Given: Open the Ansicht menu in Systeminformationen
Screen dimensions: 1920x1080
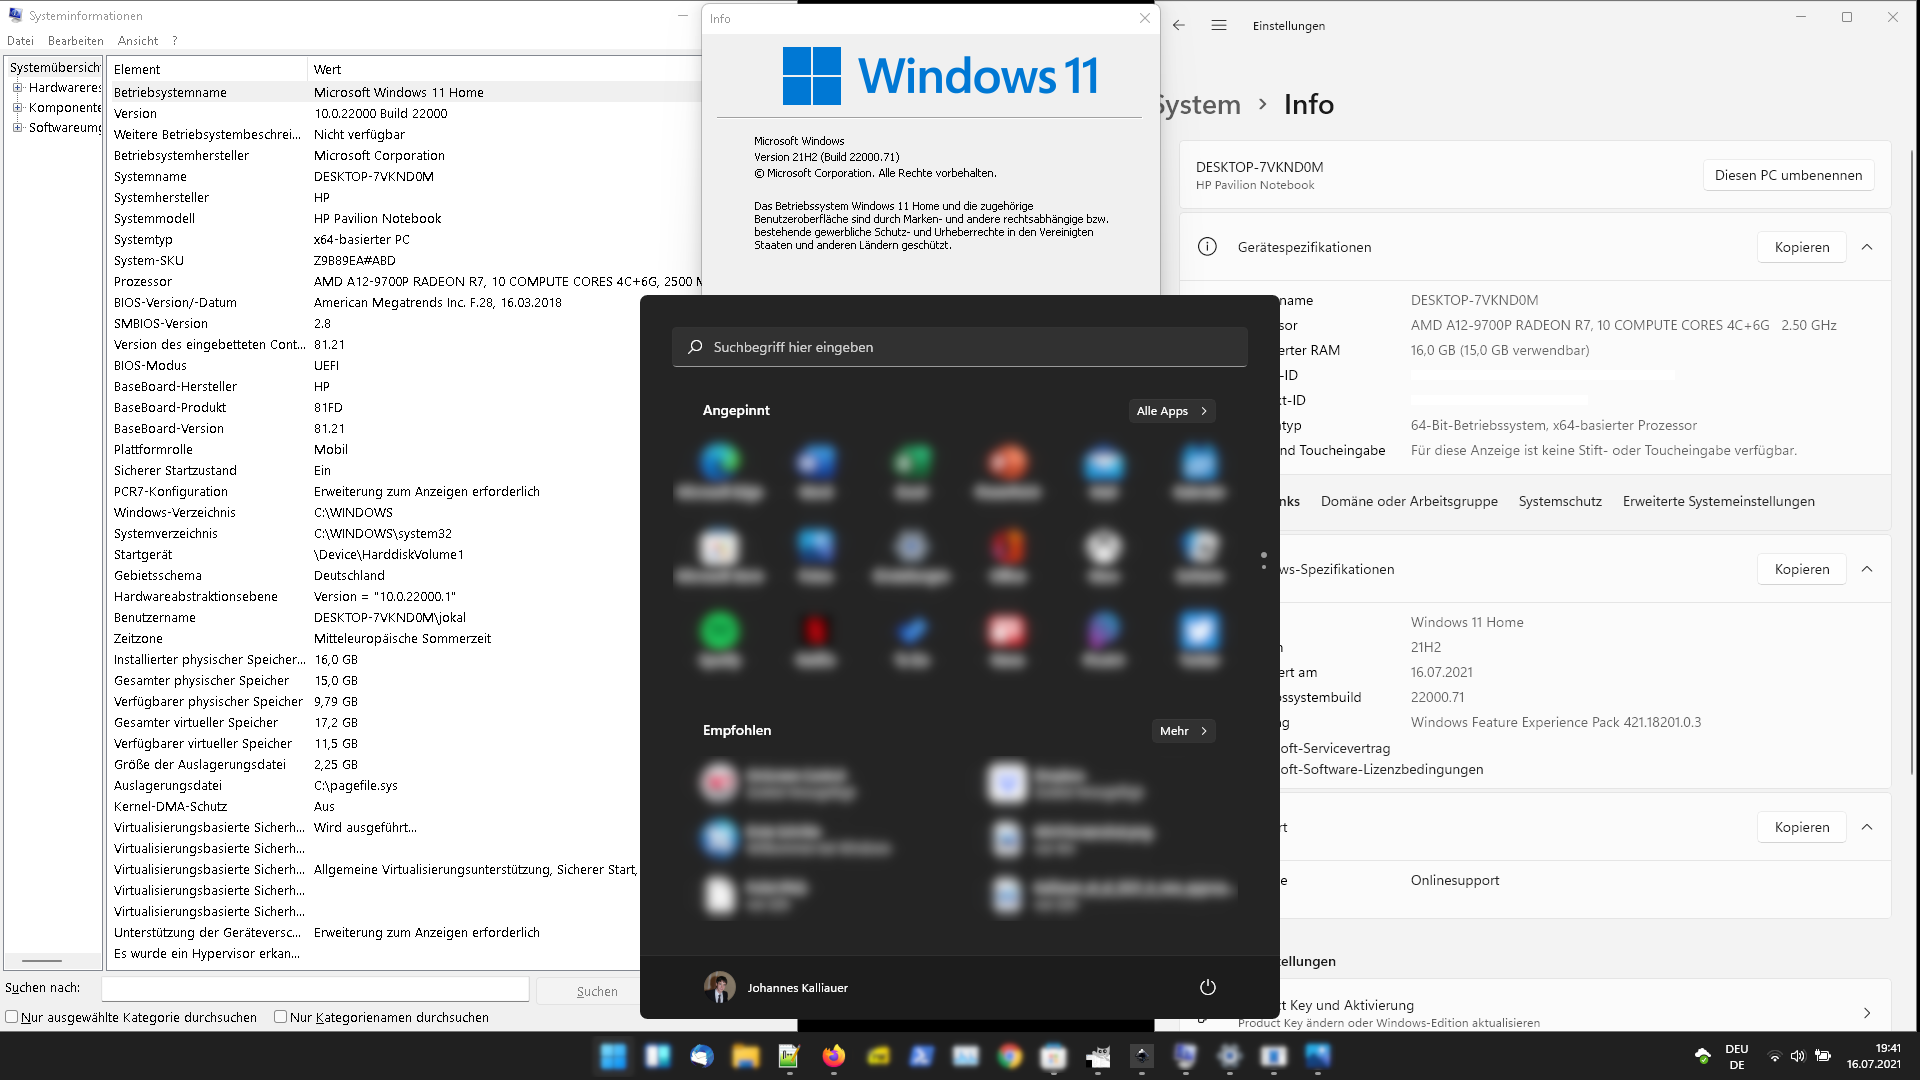Looking at the screenshot, I should tap(138, 40).
